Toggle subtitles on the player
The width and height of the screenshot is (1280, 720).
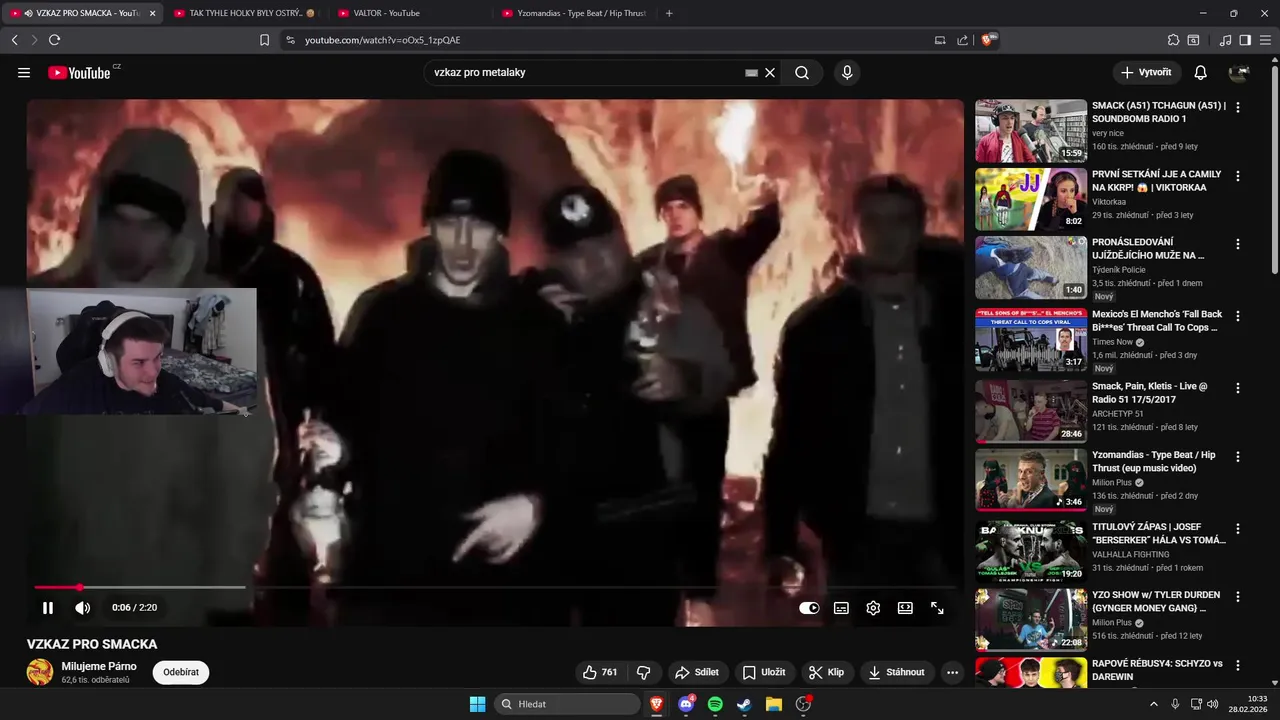coord(841,607)
